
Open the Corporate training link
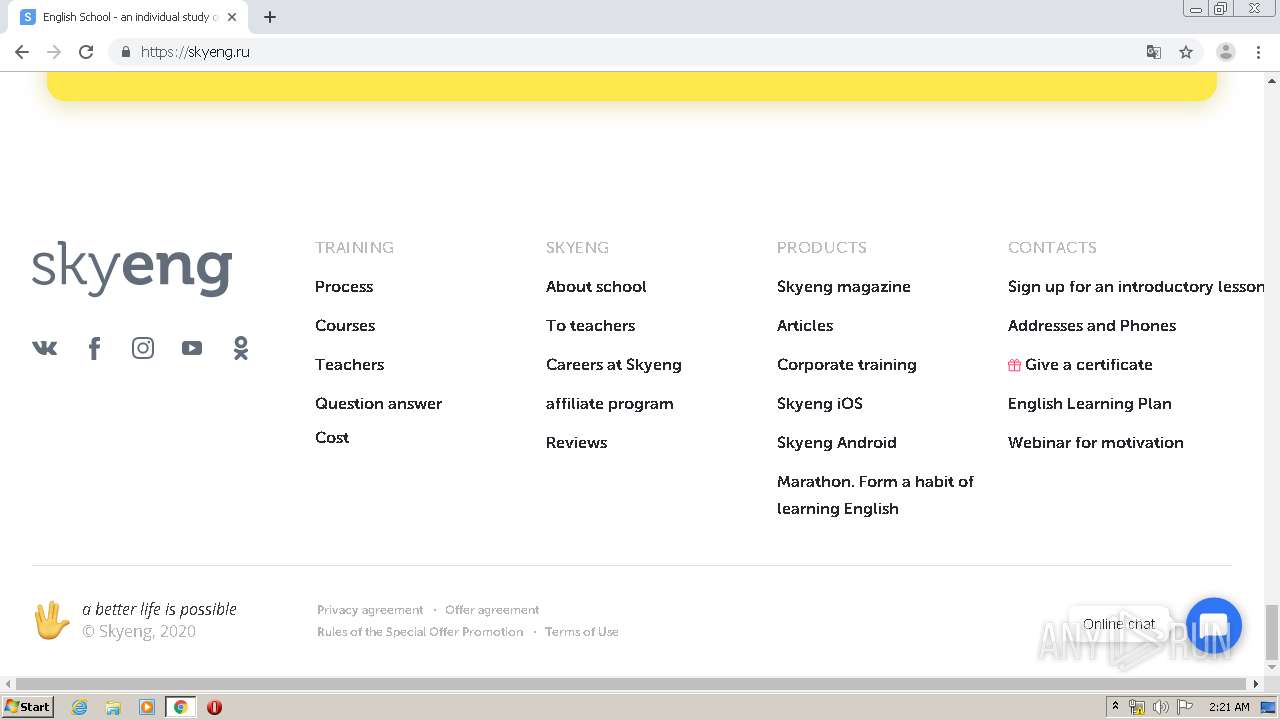click(x=847, y=364)
